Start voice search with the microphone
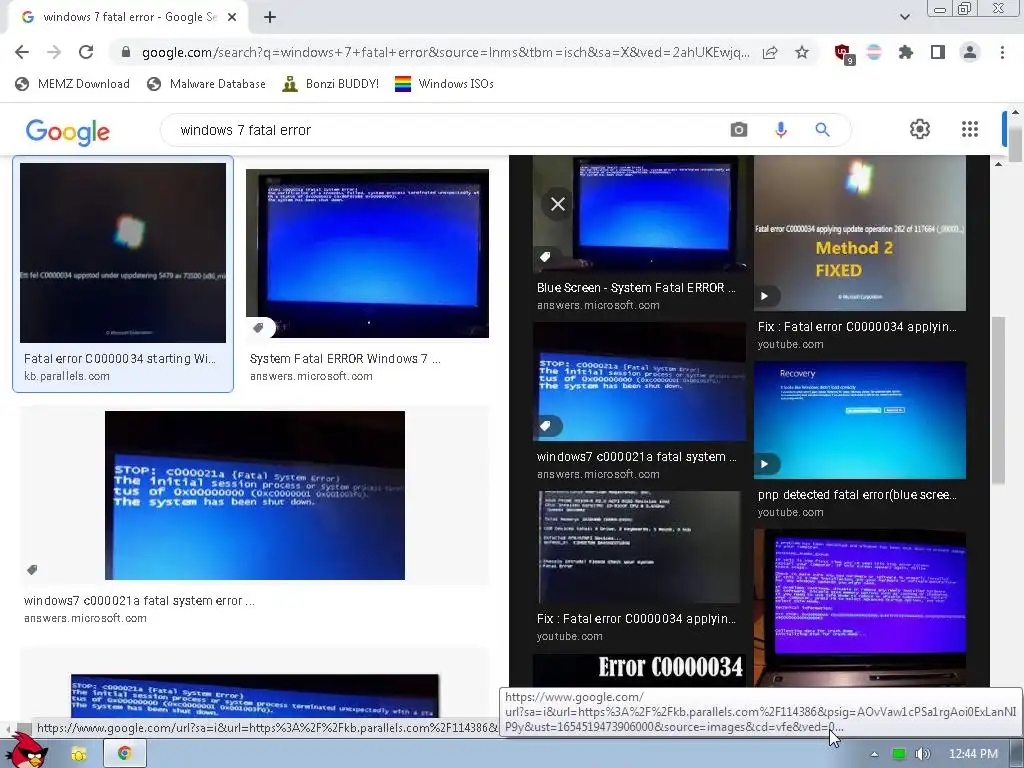The image size is (1024, 768). click(x=780, y=130)
